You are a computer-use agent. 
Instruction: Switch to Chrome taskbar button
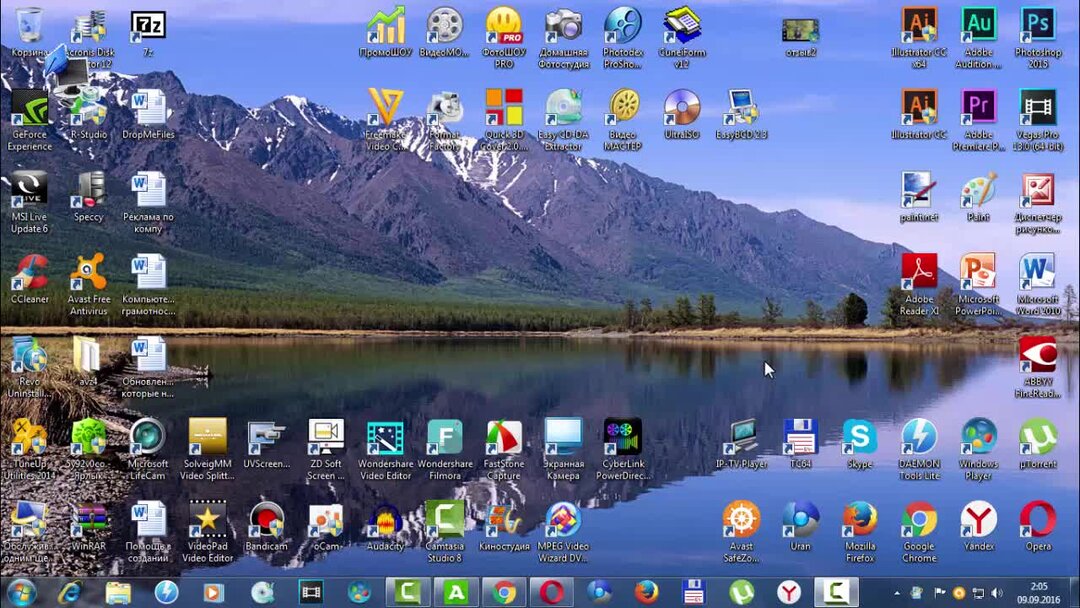(503, 592)
